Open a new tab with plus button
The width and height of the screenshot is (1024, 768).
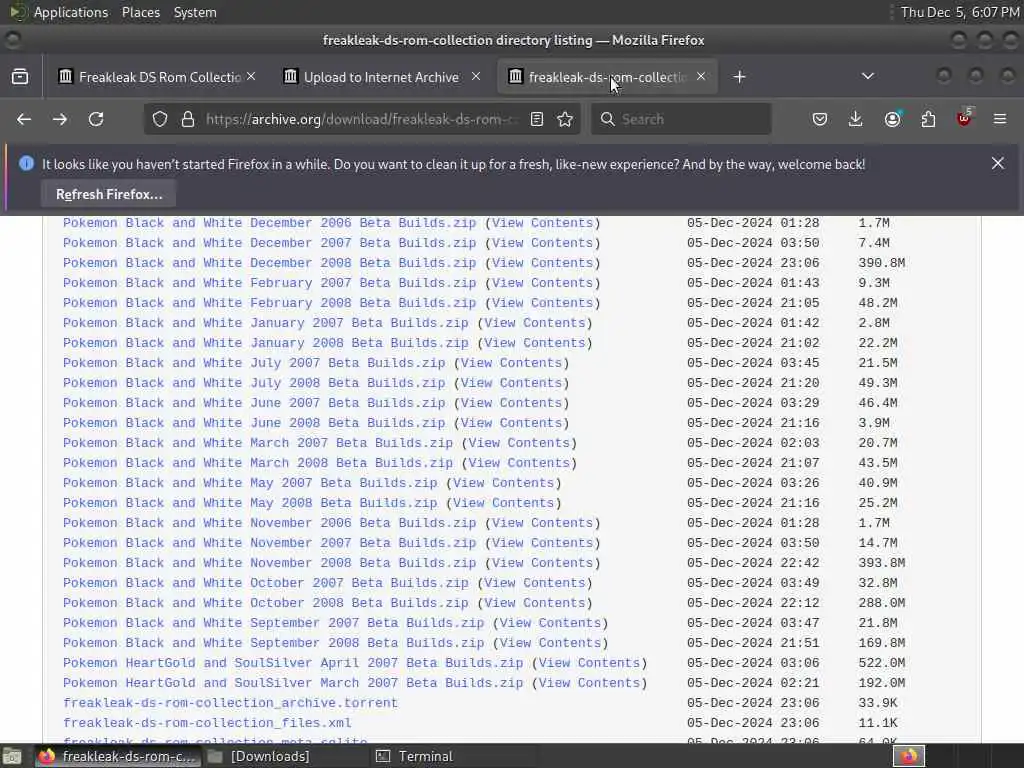pos(739,77)
